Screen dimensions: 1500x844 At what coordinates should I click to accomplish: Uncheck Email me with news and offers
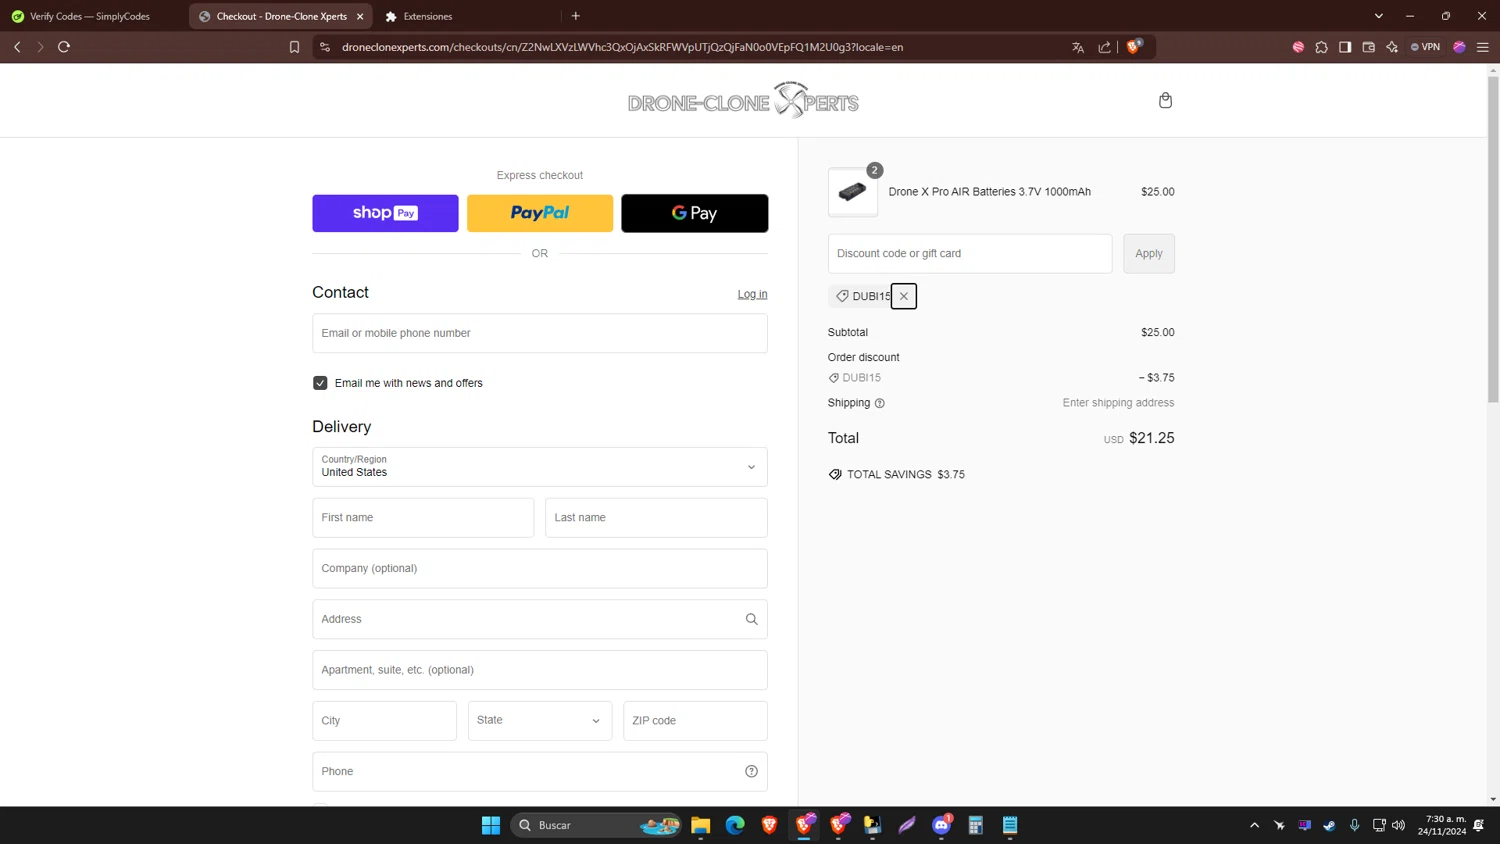tap(320, 383)
